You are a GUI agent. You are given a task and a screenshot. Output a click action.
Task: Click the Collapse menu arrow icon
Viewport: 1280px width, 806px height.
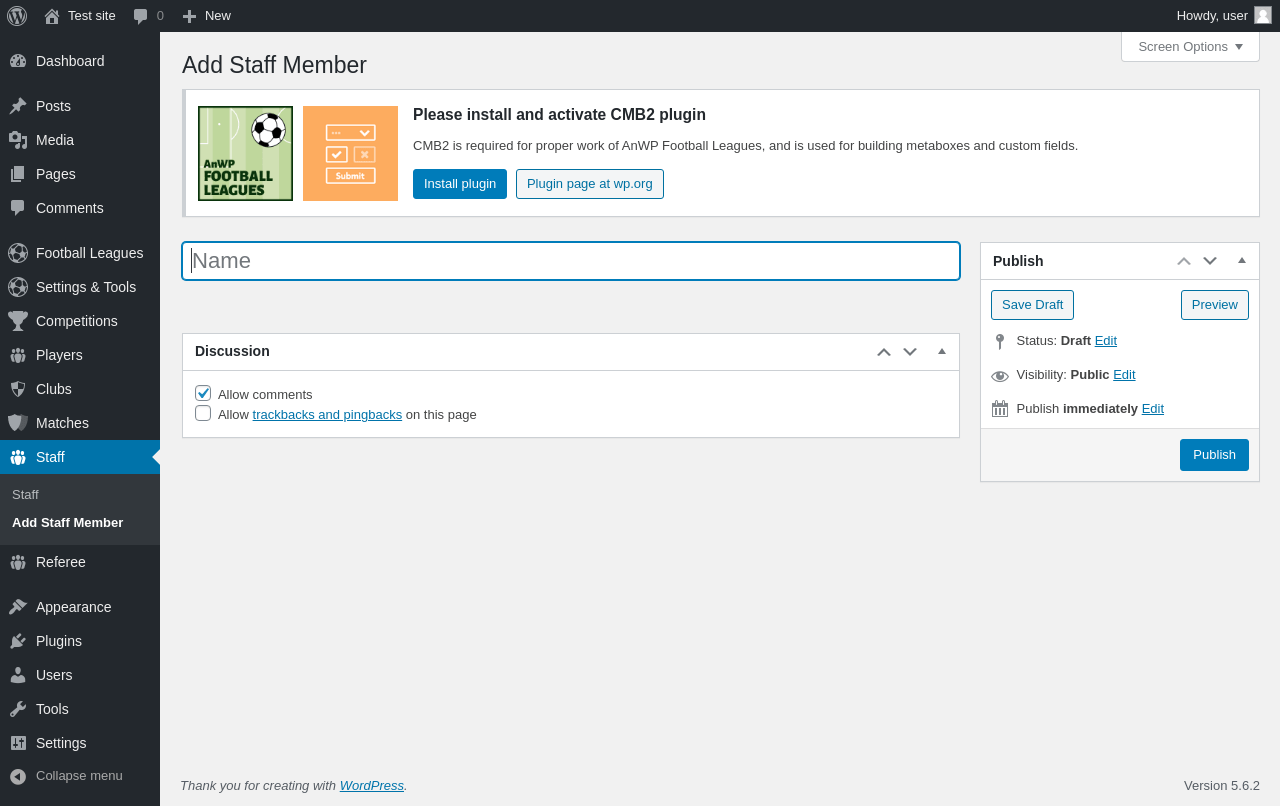[x=18, y=776]
